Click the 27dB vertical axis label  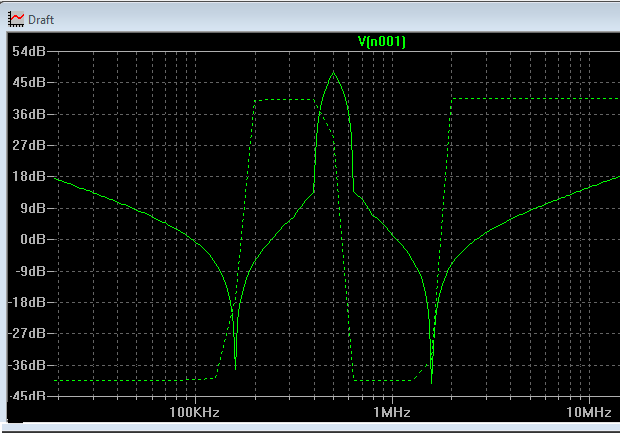coord(28,145)
